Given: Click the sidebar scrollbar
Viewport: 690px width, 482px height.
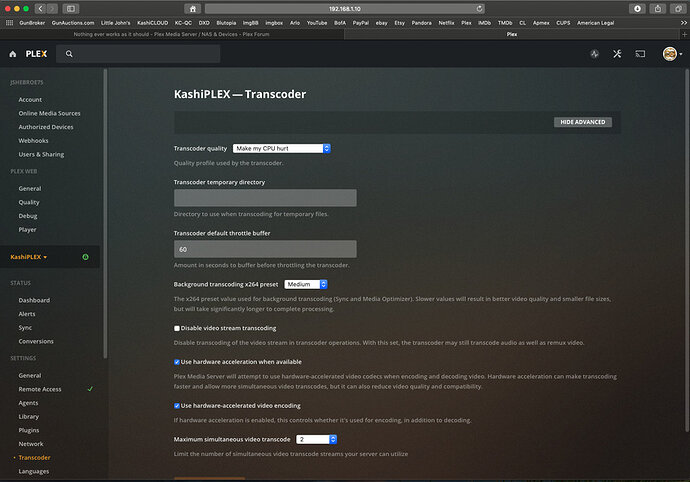Looking at the screenshot, I should [105, 213].
